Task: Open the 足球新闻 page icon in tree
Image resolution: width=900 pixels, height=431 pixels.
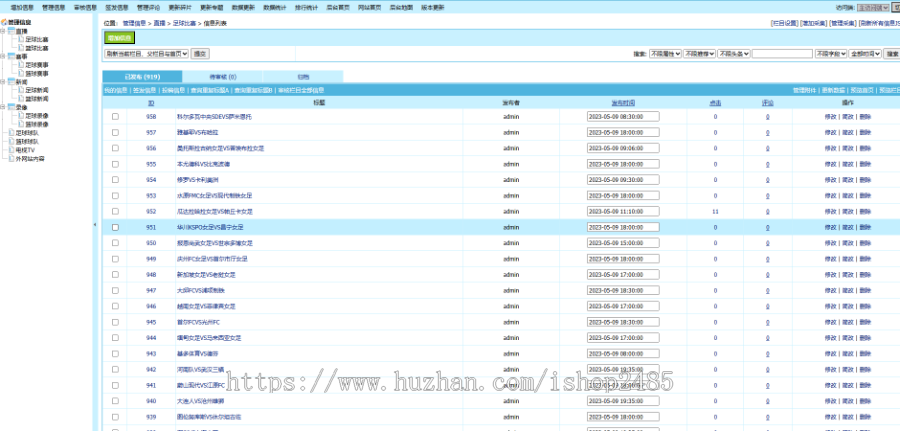Action: pos(21,90)
